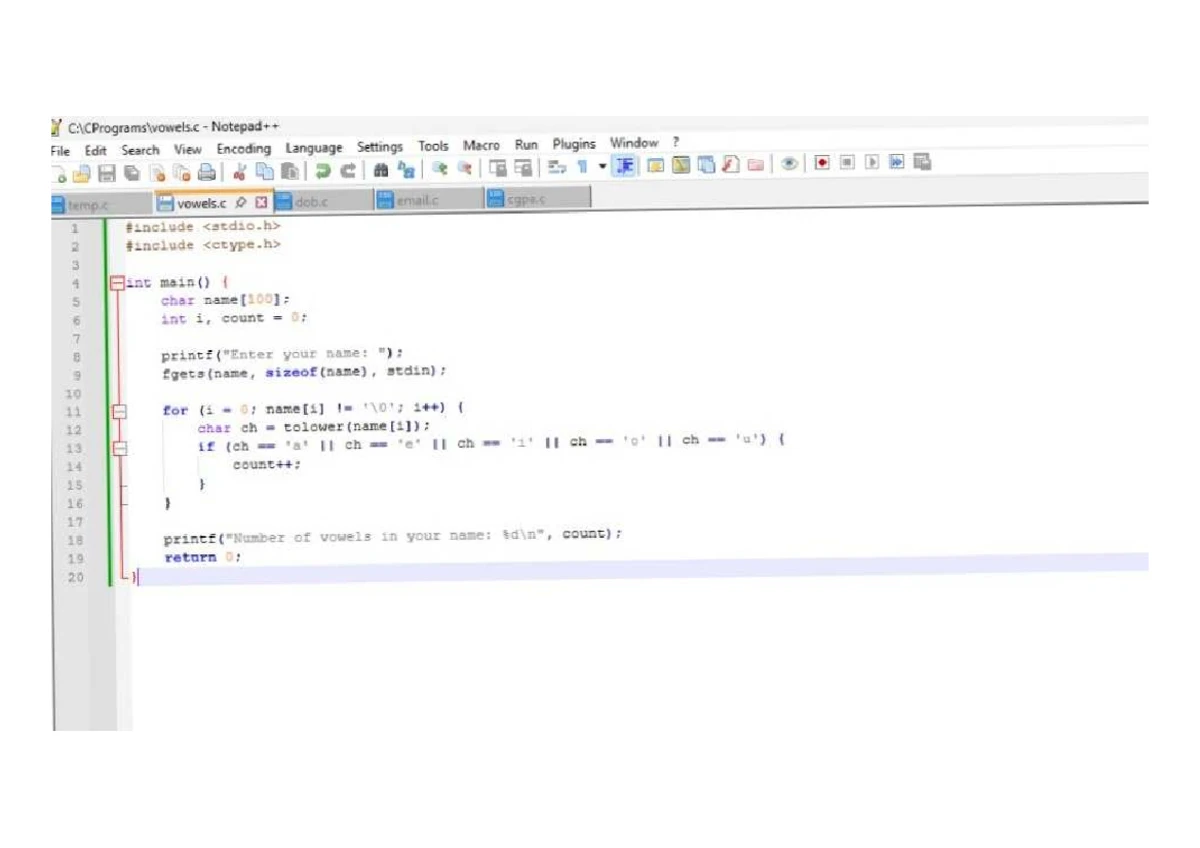The height and width of the screenshot is (848, 1200).
Task: Toggle the highlighted indent guide button
Action: click(x=625, y=165)
